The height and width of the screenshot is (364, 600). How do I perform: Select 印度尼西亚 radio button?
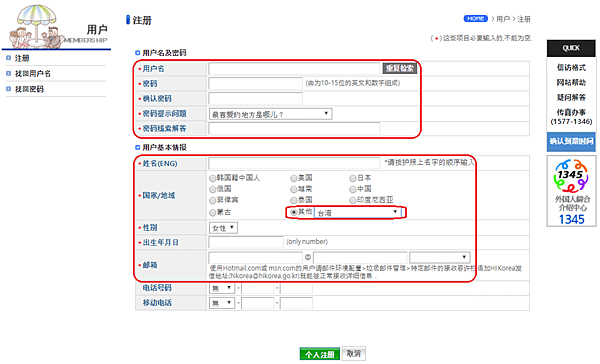[x=352, y=201]
